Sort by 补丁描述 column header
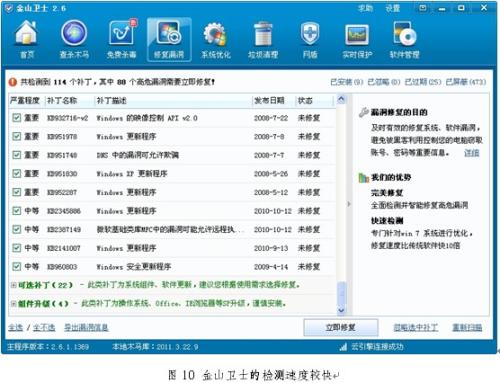 click(x=111, y=100)
